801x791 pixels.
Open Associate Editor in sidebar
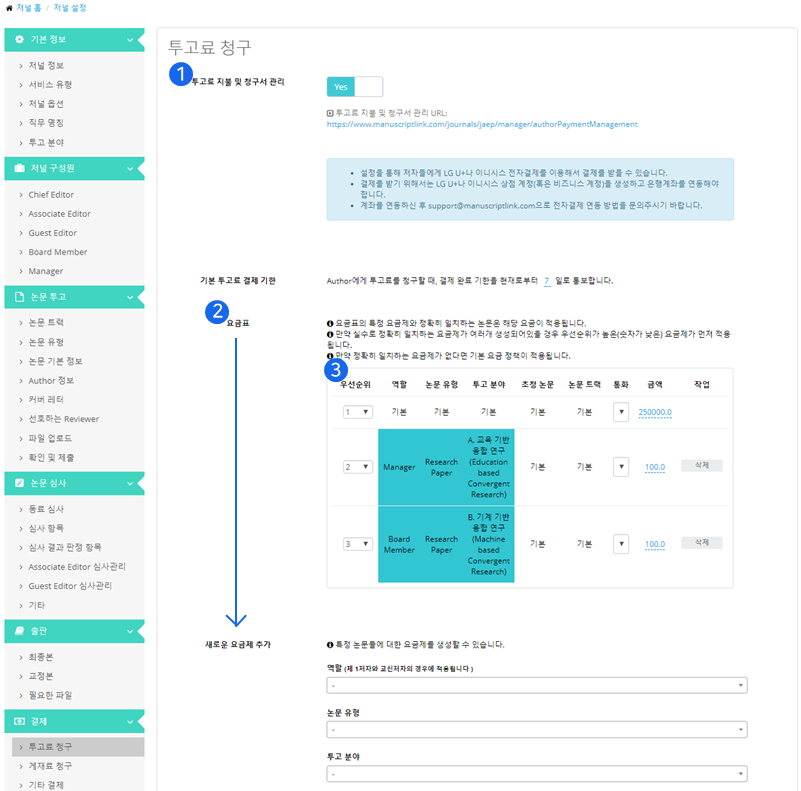coord(59,214)
